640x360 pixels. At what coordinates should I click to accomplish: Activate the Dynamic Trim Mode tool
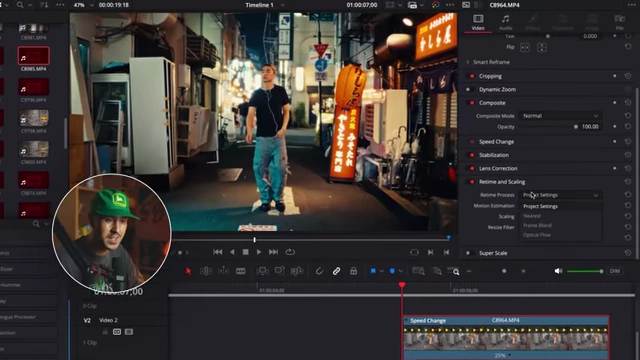tap(223, 271)
